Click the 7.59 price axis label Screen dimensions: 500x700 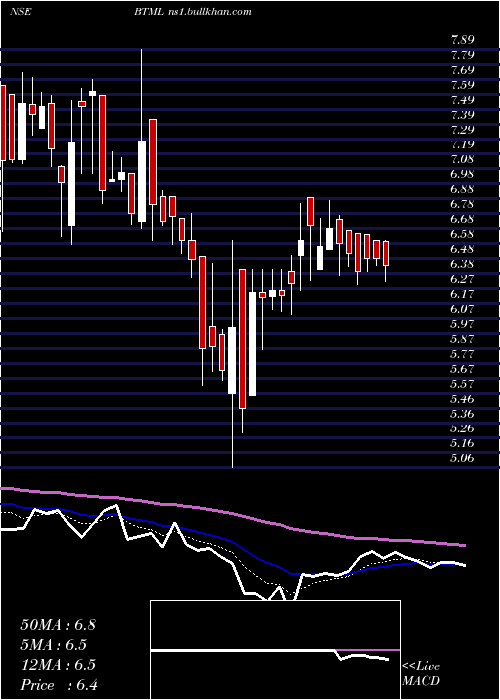[x=463, y=85]
